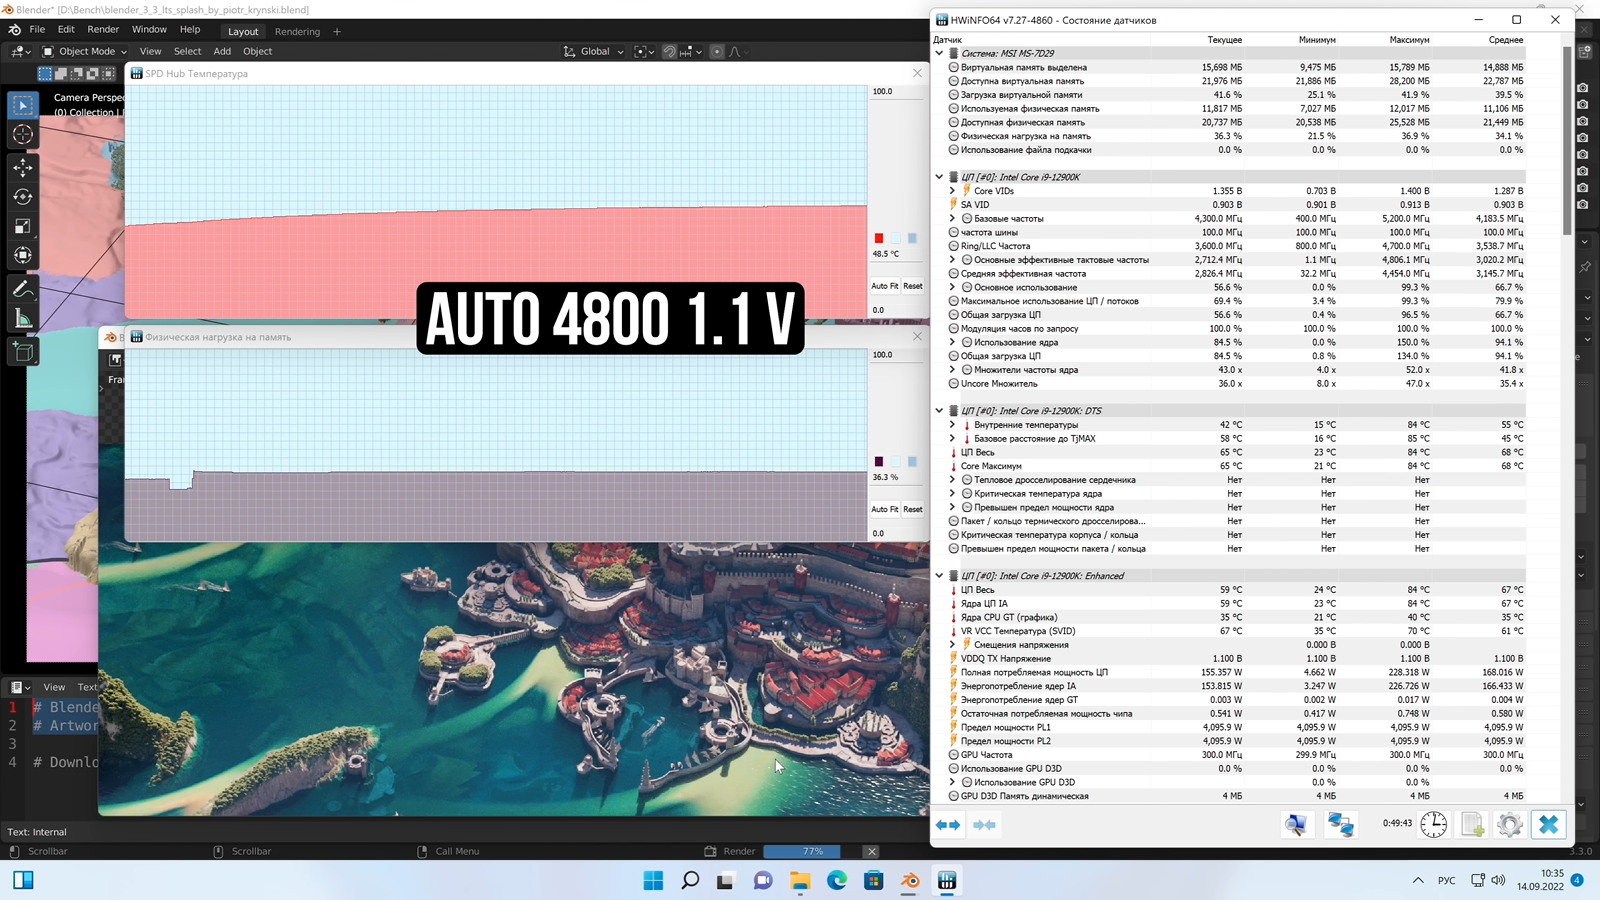Collapse the Intel Core i9-12900K DTS section
This screenshot has width=1600, height=900.
point(939,411)
